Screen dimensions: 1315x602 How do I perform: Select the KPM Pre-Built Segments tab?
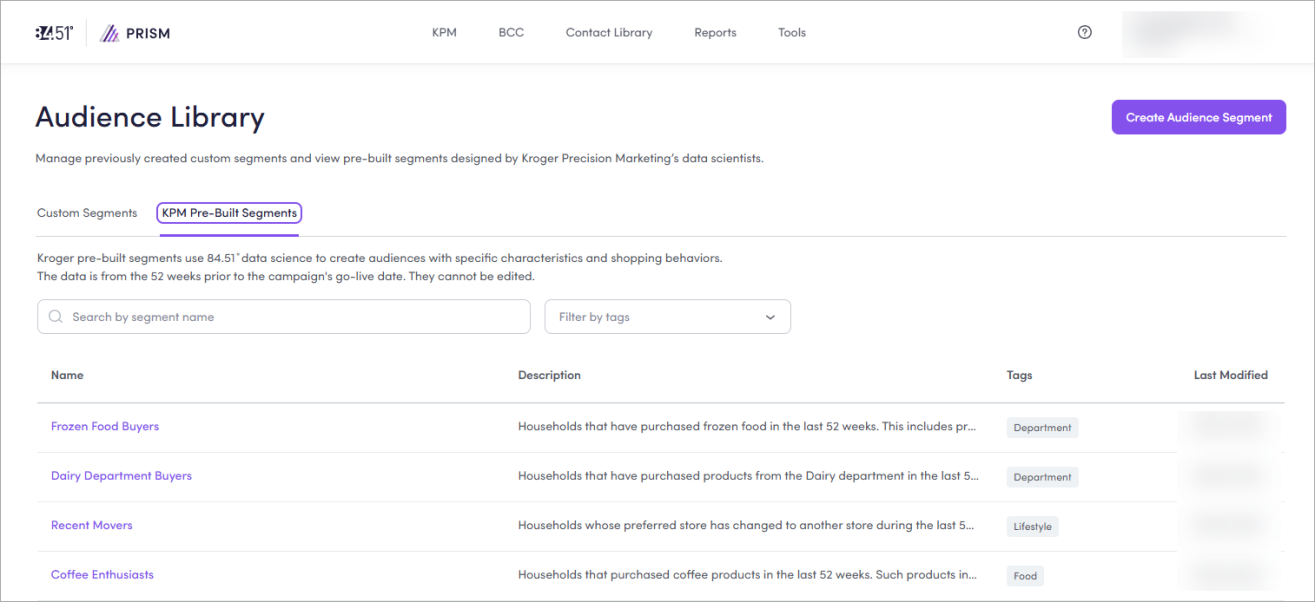pyautogui.click(x=229, y=213)
